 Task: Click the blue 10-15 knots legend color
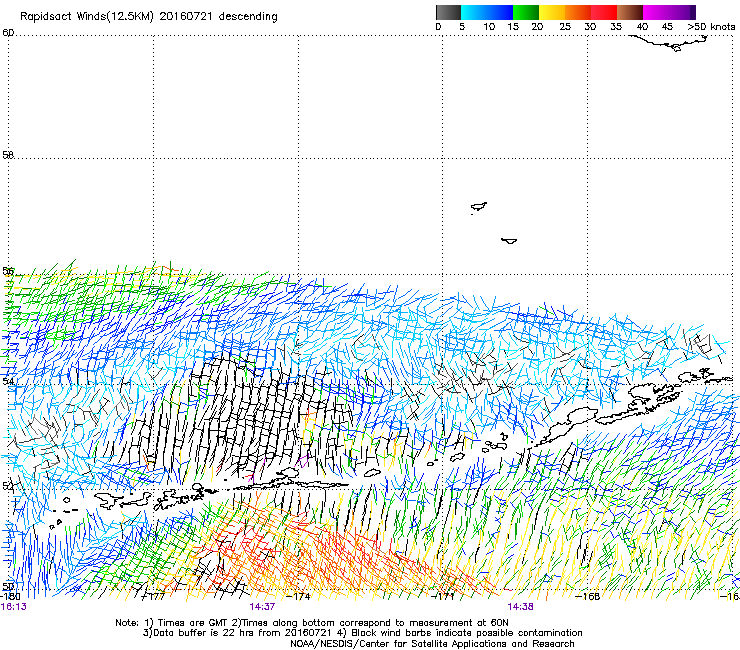pyautogui.click(x=500, y=12)
